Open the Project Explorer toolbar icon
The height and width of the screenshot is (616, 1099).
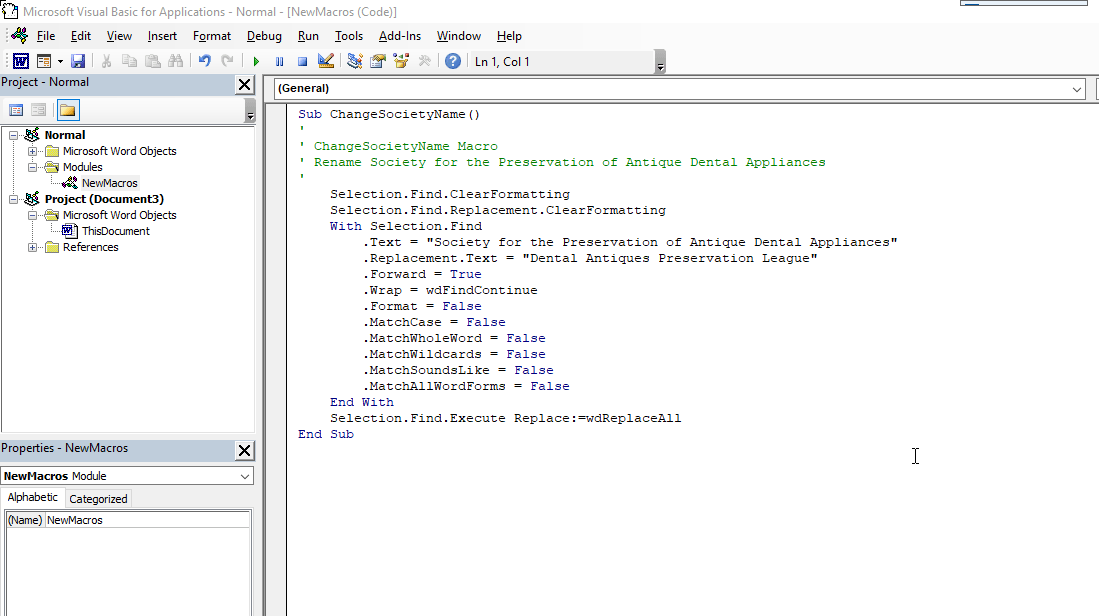click(353, 60)
